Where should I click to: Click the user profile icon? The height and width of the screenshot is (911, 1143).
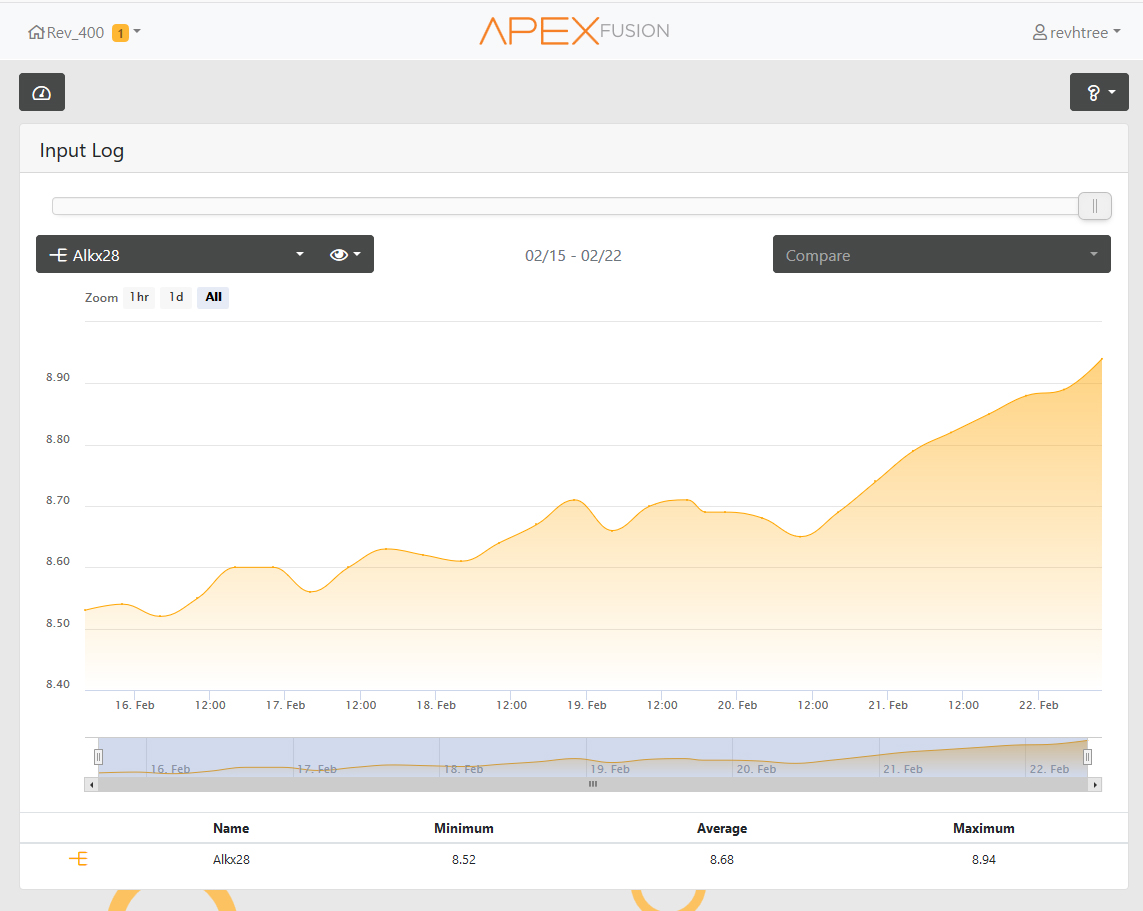pos(1039,32)
